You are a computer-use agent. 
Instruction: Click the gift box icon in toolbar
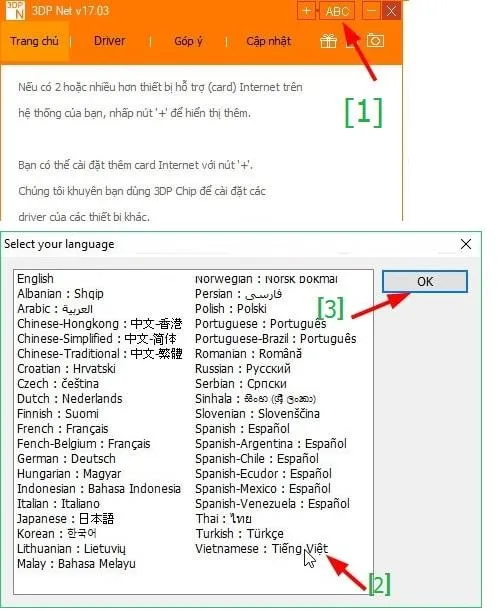tap(328, 41)
